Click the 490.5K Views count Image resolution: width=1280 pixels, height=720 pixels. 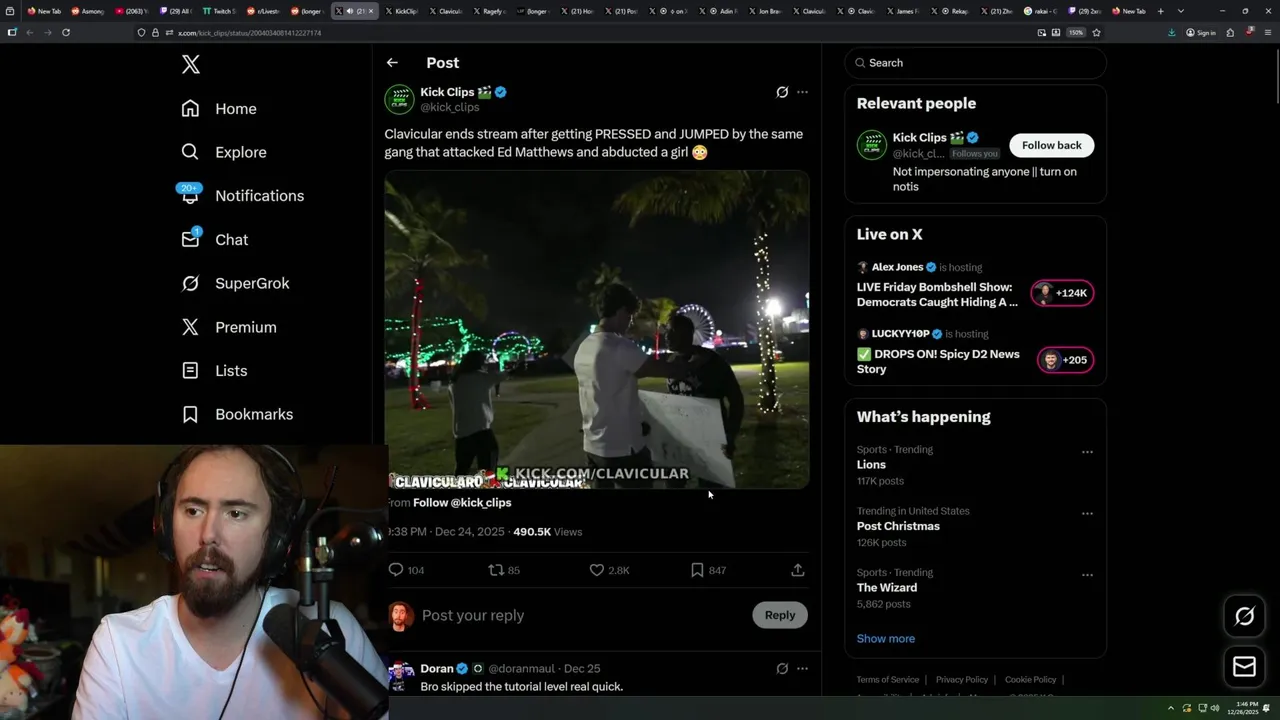click(x=547, y=532)
